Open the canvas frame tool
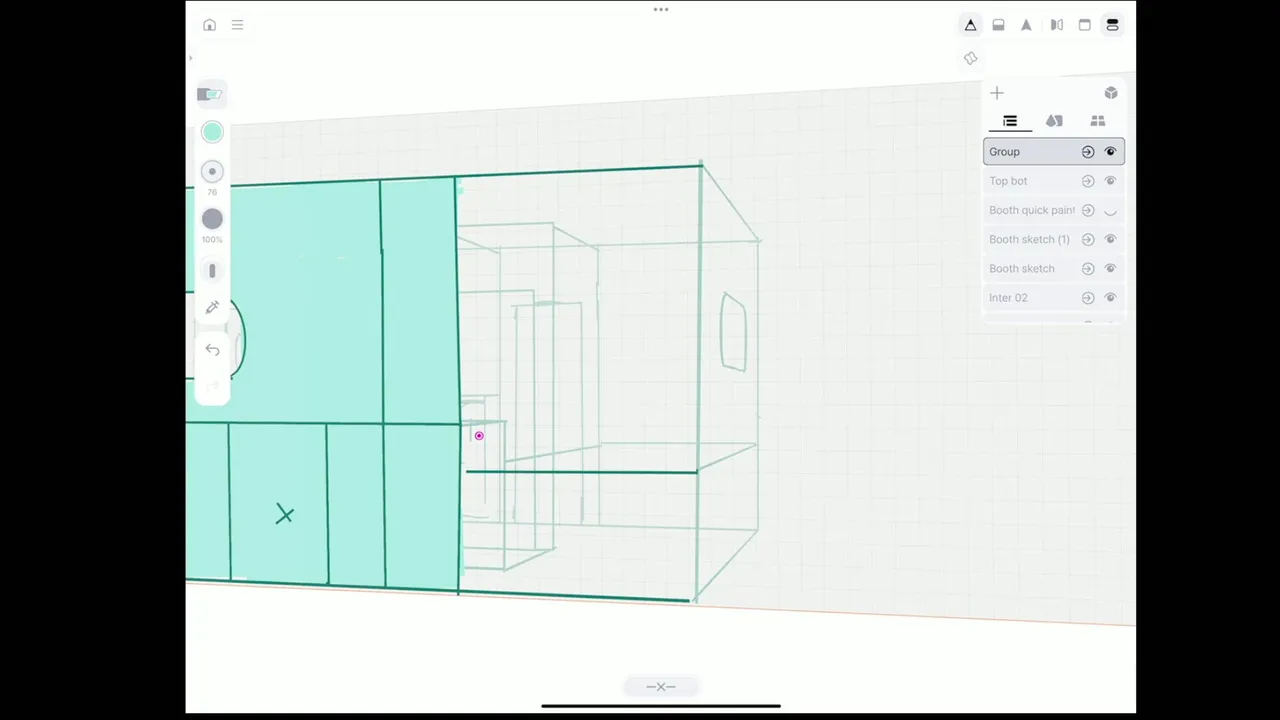The width and height of the screenshot is (1280, 720). click(x=1084, y=25)
